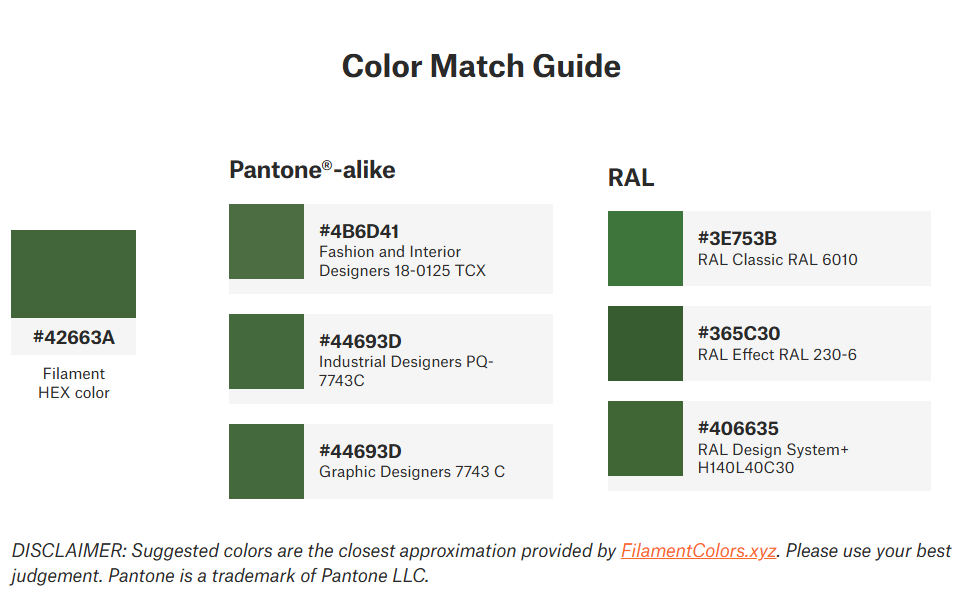Click the #4B6D41 hex code text

pyautogui.click(x=359, y=231)
